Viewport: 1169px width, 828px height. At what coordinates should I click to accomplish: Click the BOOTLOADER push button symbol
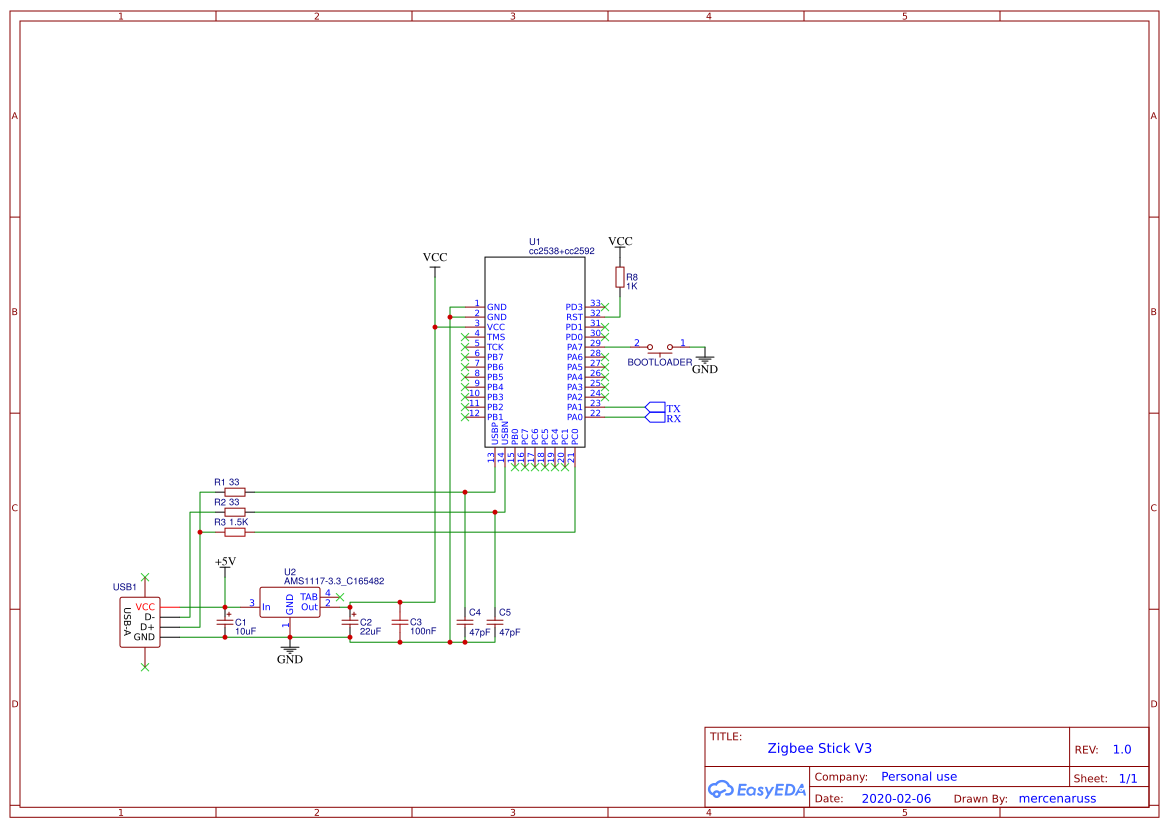[661, 353]
